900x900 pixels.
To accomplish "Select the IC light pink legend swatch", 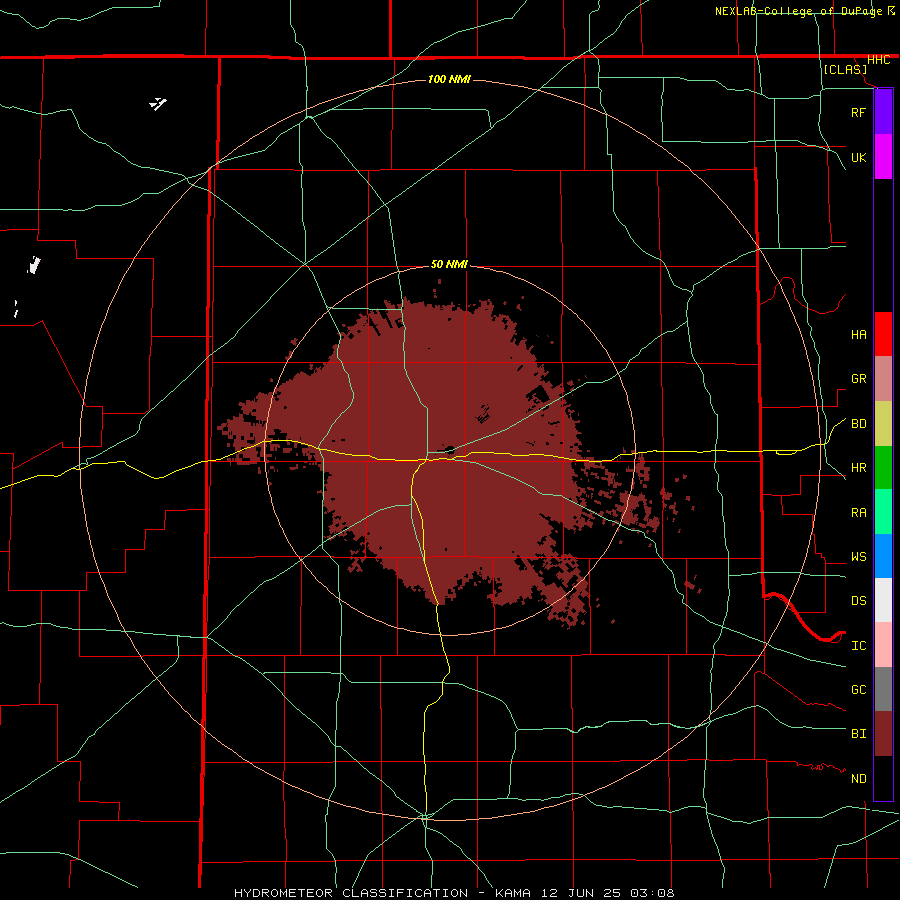I will point(883,645).
